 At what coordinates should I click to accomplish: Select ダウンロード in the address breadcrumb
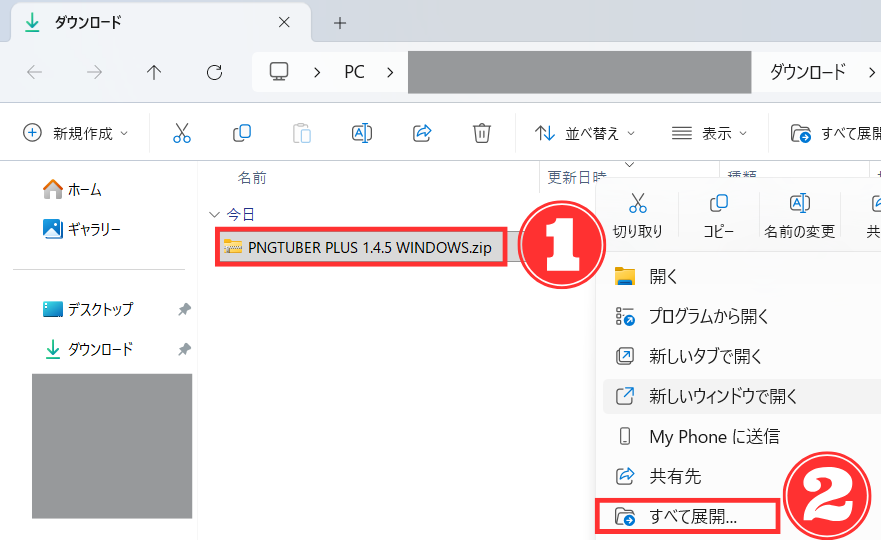[807, 72]
